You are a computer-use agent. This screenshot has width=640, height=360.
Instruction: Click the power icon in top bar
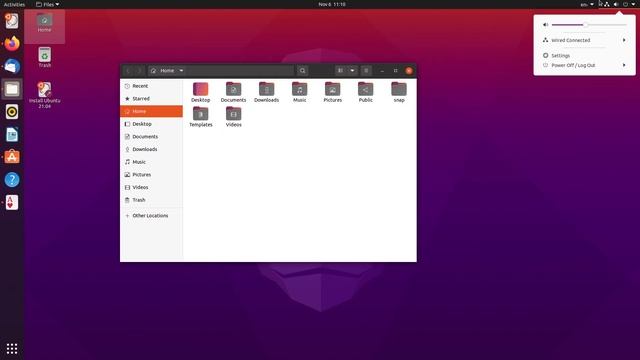625,4
